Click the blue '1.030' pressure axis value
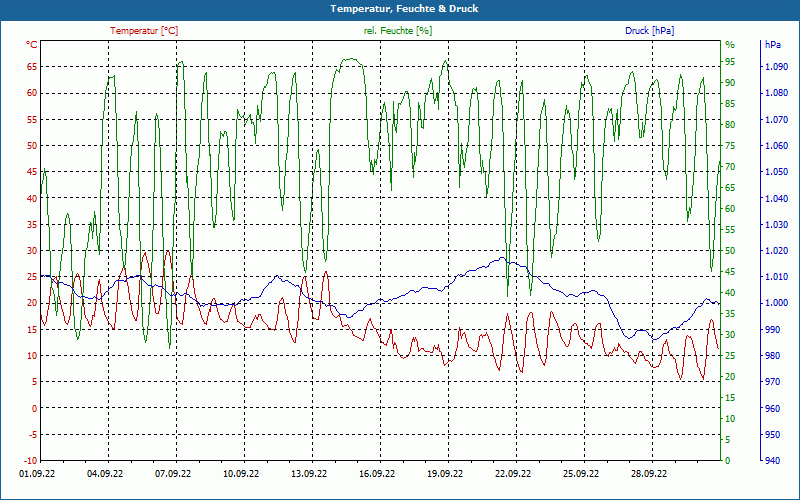Viewport: 800px width, 500px height. [x=777, y=224]
